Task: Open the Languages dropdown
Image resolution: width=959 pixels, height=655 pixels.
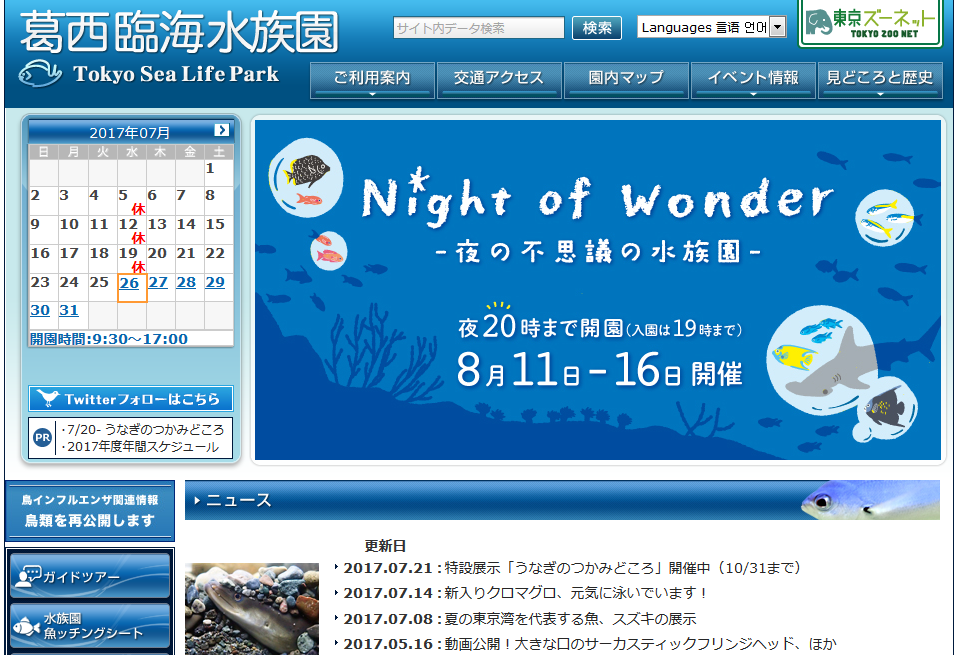Action: coord(711,28)
